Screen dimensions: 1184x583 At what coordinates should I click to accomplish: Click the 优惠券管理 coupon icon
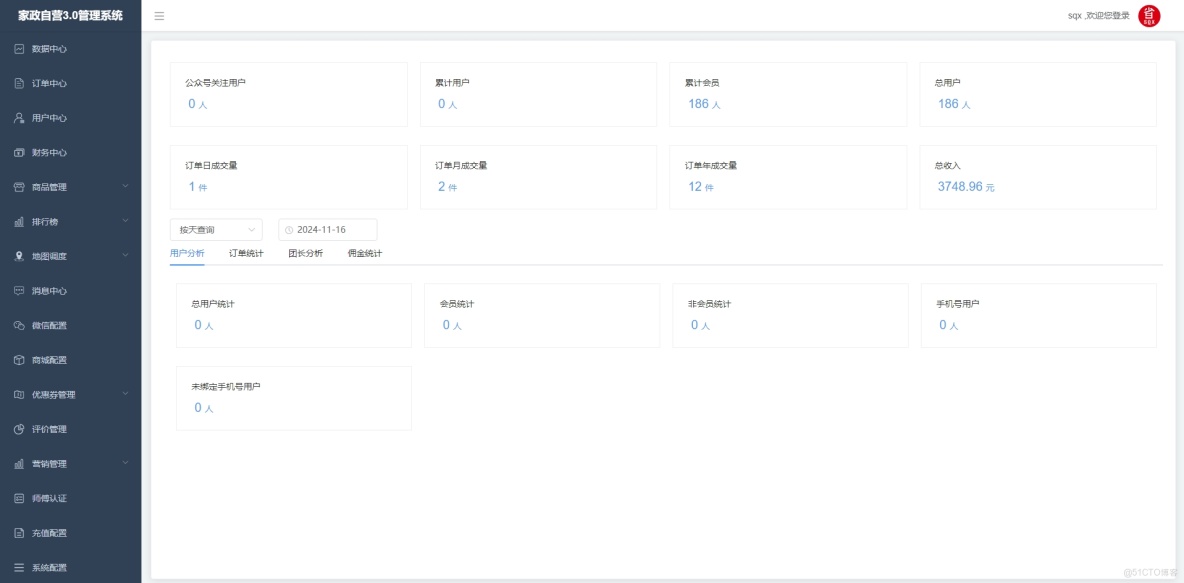[x=20, y=395]
